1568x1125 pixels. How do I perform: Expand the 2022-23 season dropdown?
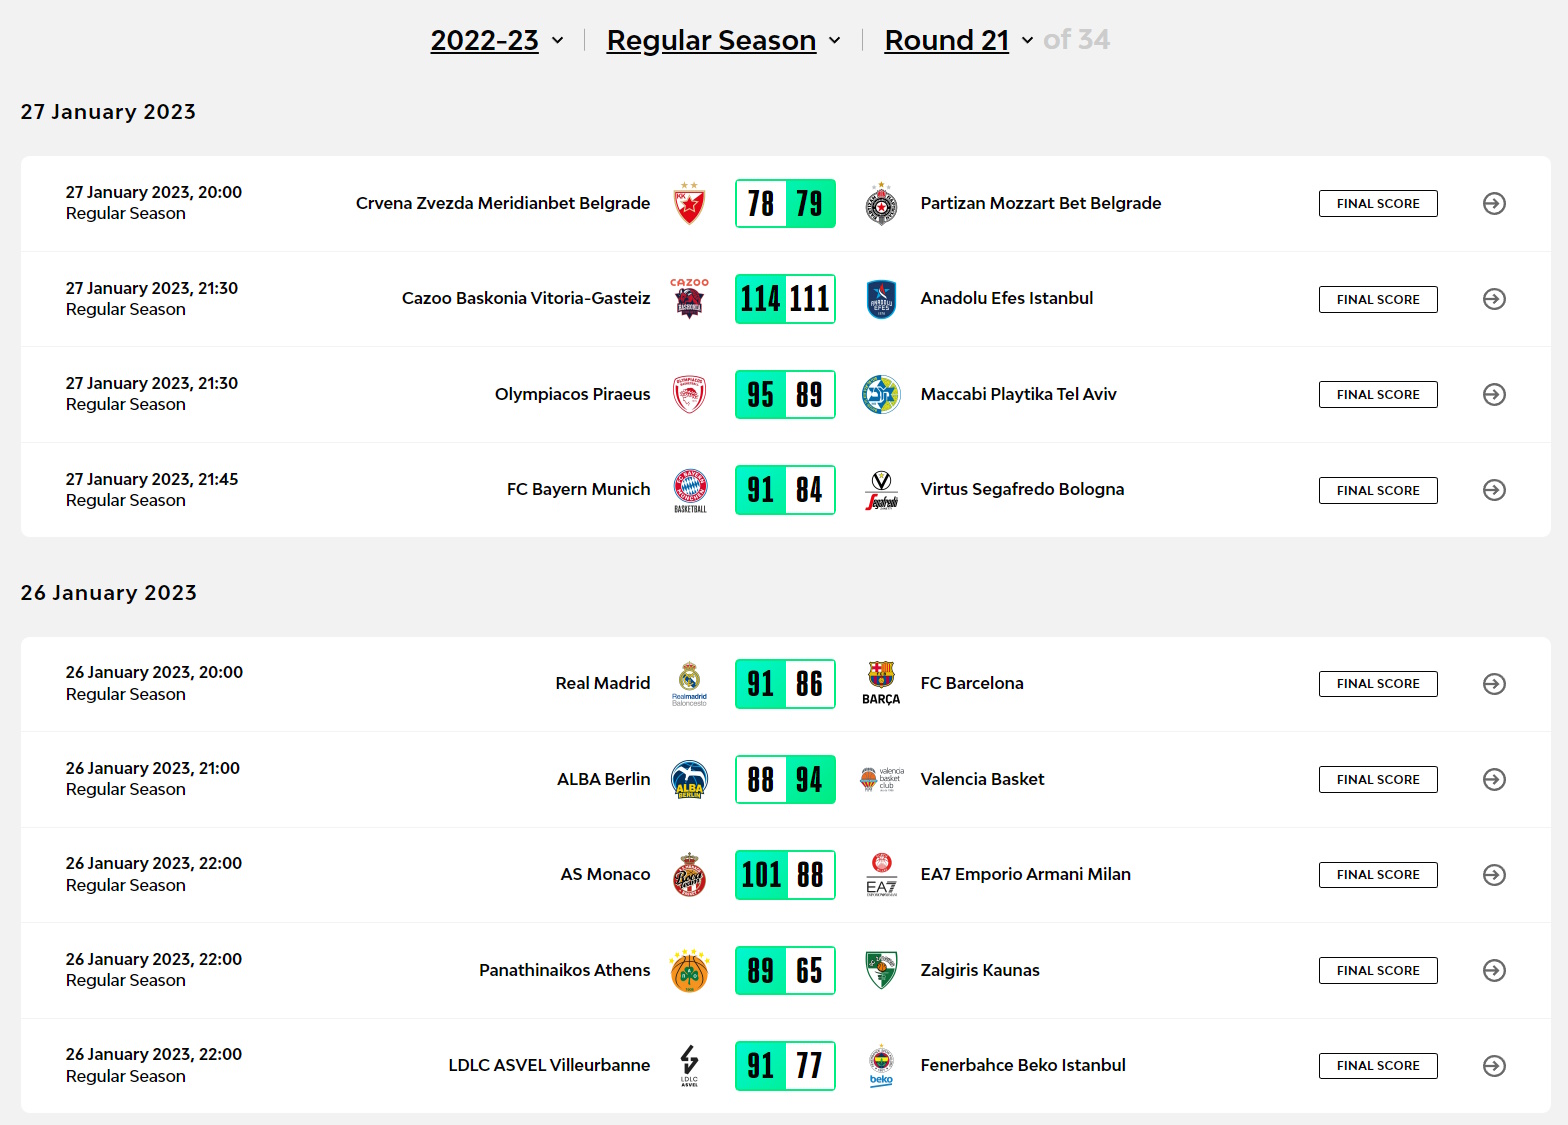(x=497, y=40)
